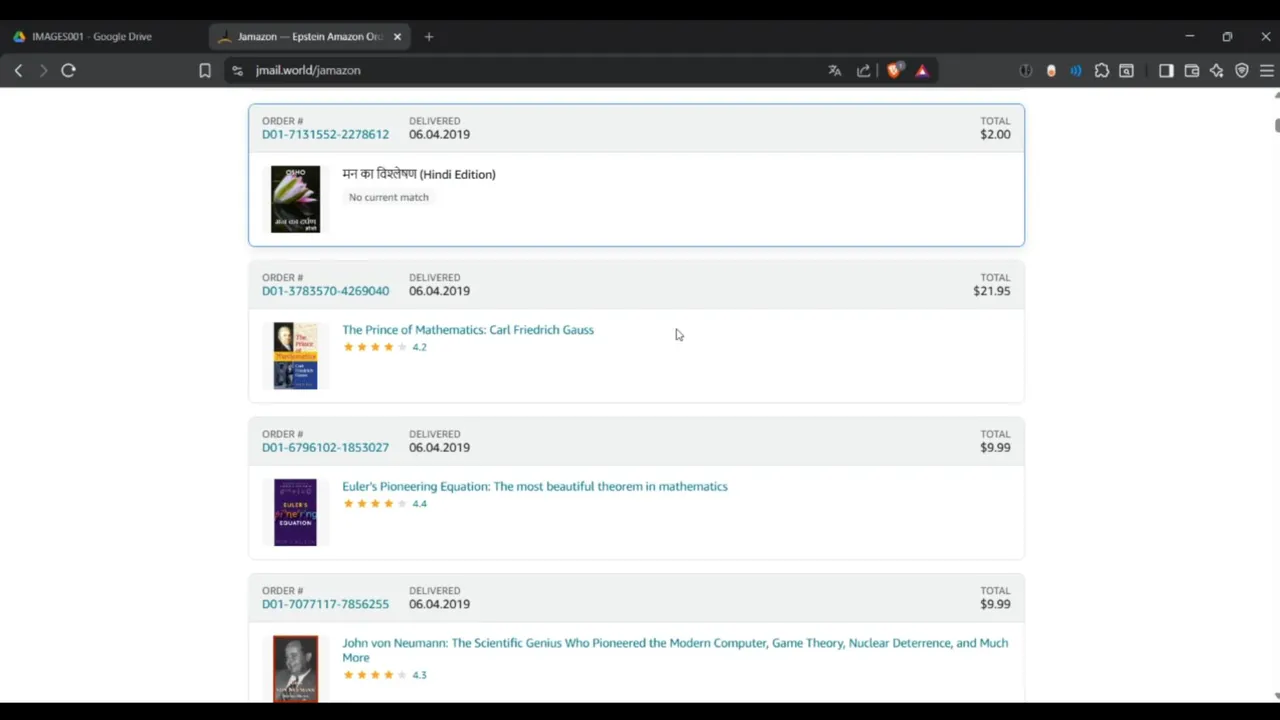
Task: Open the extensions puzzle icon
Action: [x=1102, y=71]
